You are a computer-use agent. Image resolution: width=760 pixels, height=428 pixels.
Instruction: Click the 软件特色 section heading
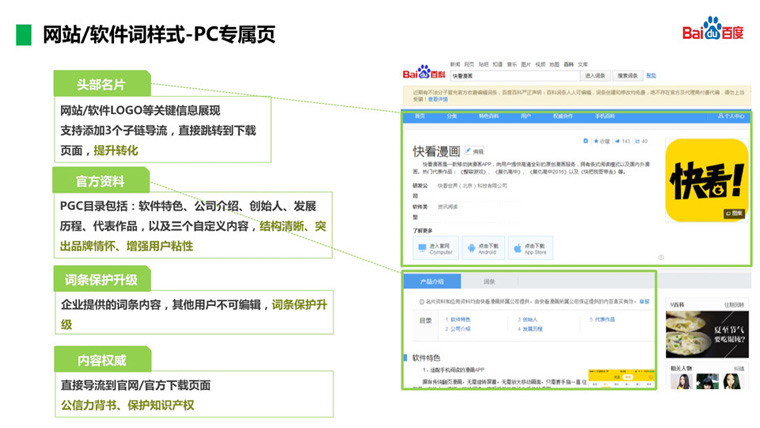coord(426,358)
